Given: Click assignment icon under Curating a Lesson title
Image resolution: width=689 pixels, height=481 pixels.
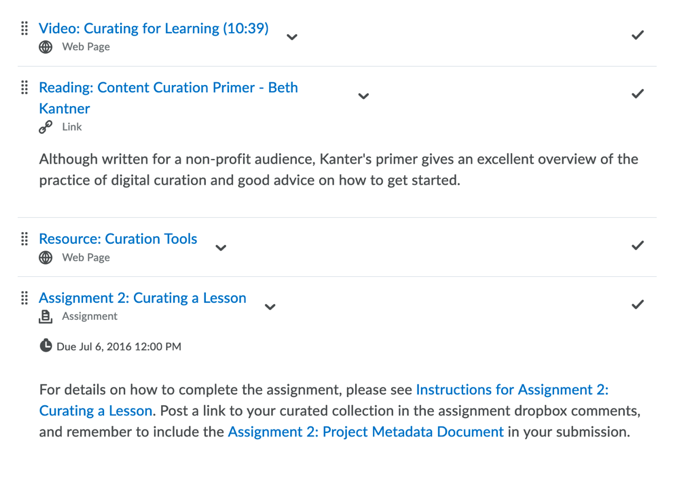Looking at the screenshot, I should tap(45, 316).
